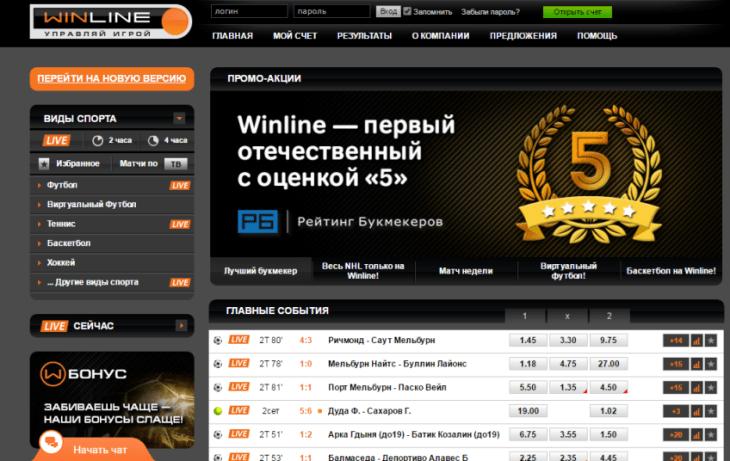
Task: Open the ПОМОЩЬ menu item
Action: pyautogui.click(x=597, y=36)
